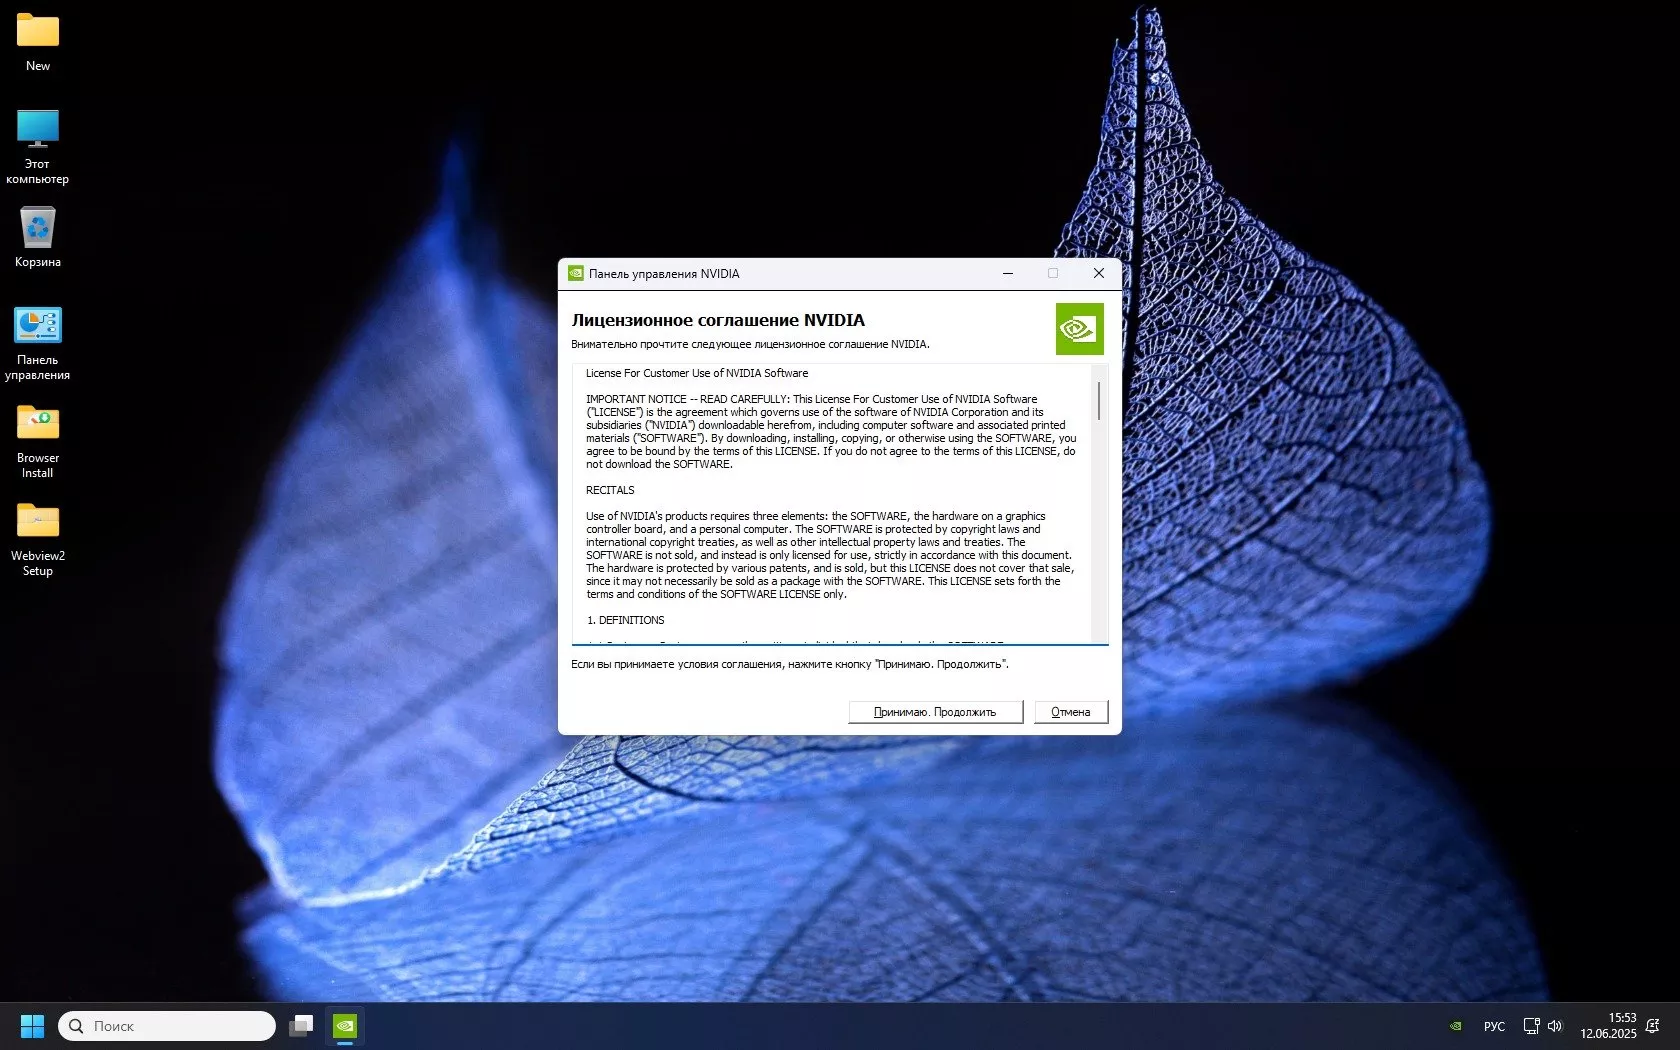Click the Принимаю. Продолжить button
1680x1050 pixels.
(935, 711)
